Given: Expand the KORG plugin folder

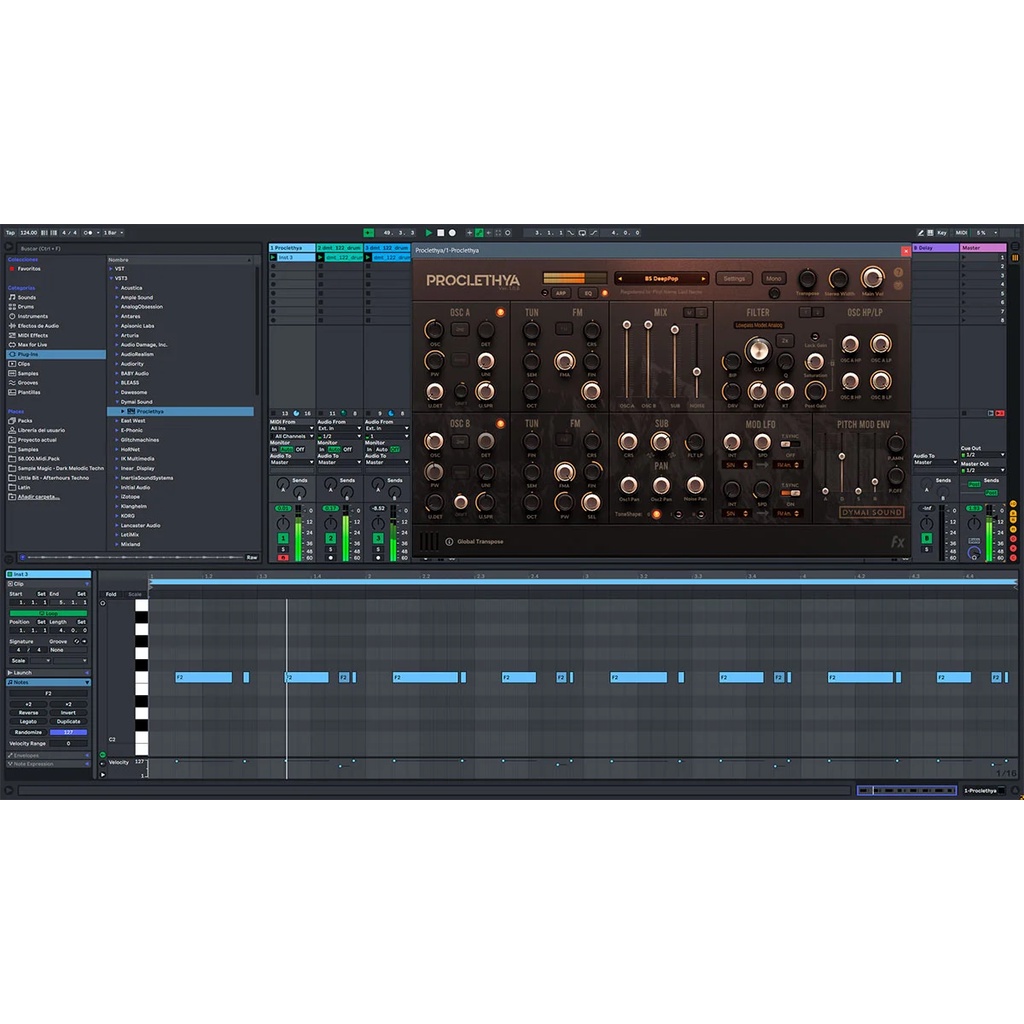Looking at the screenshot, I should click(117, 516).
